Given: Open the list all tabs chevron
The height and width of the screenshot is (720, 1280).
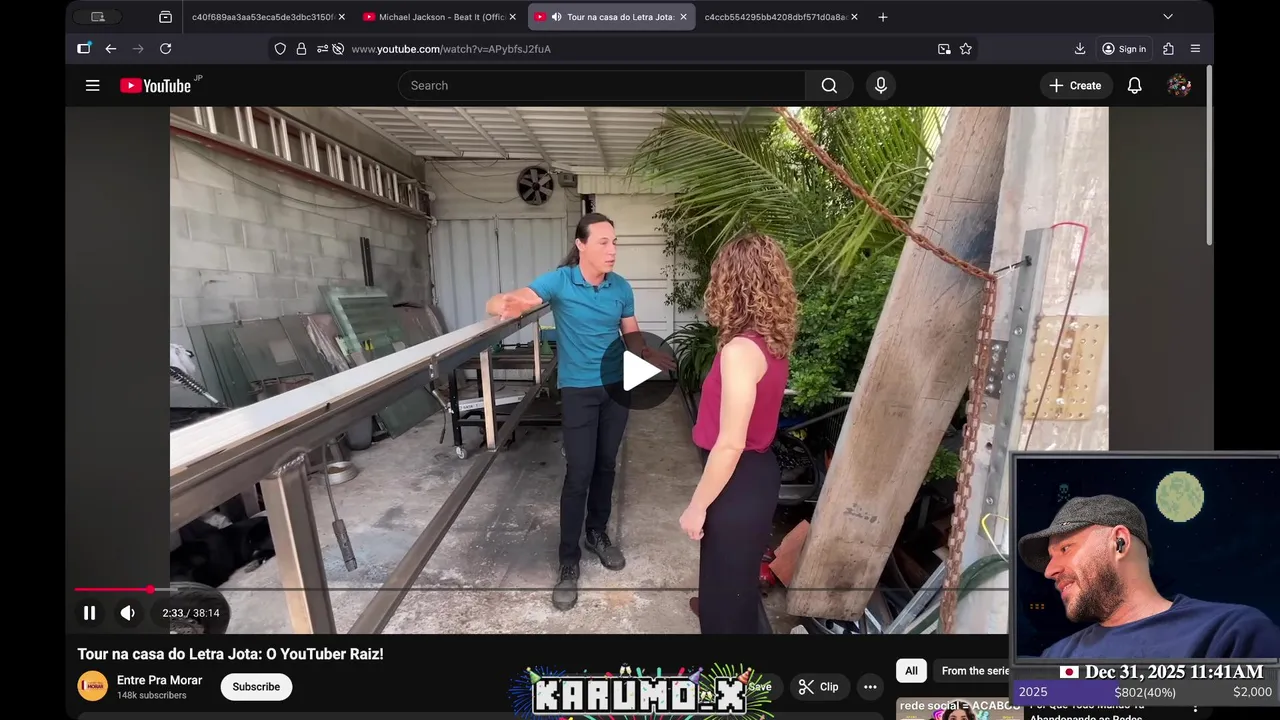Looking at the screenshot, I should [x=1168, y=17].
